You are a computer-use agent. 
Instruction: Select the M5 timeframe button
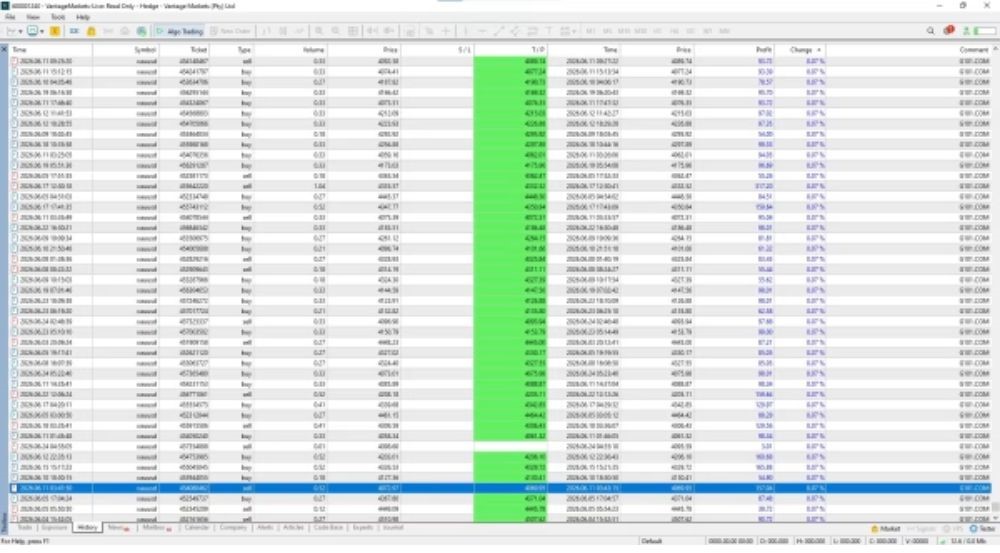607,31
